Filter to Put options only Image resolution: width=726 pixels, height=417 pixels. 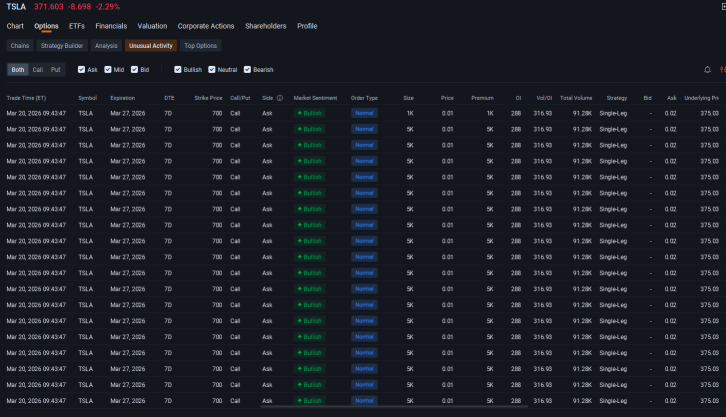(x=56, y=69)
